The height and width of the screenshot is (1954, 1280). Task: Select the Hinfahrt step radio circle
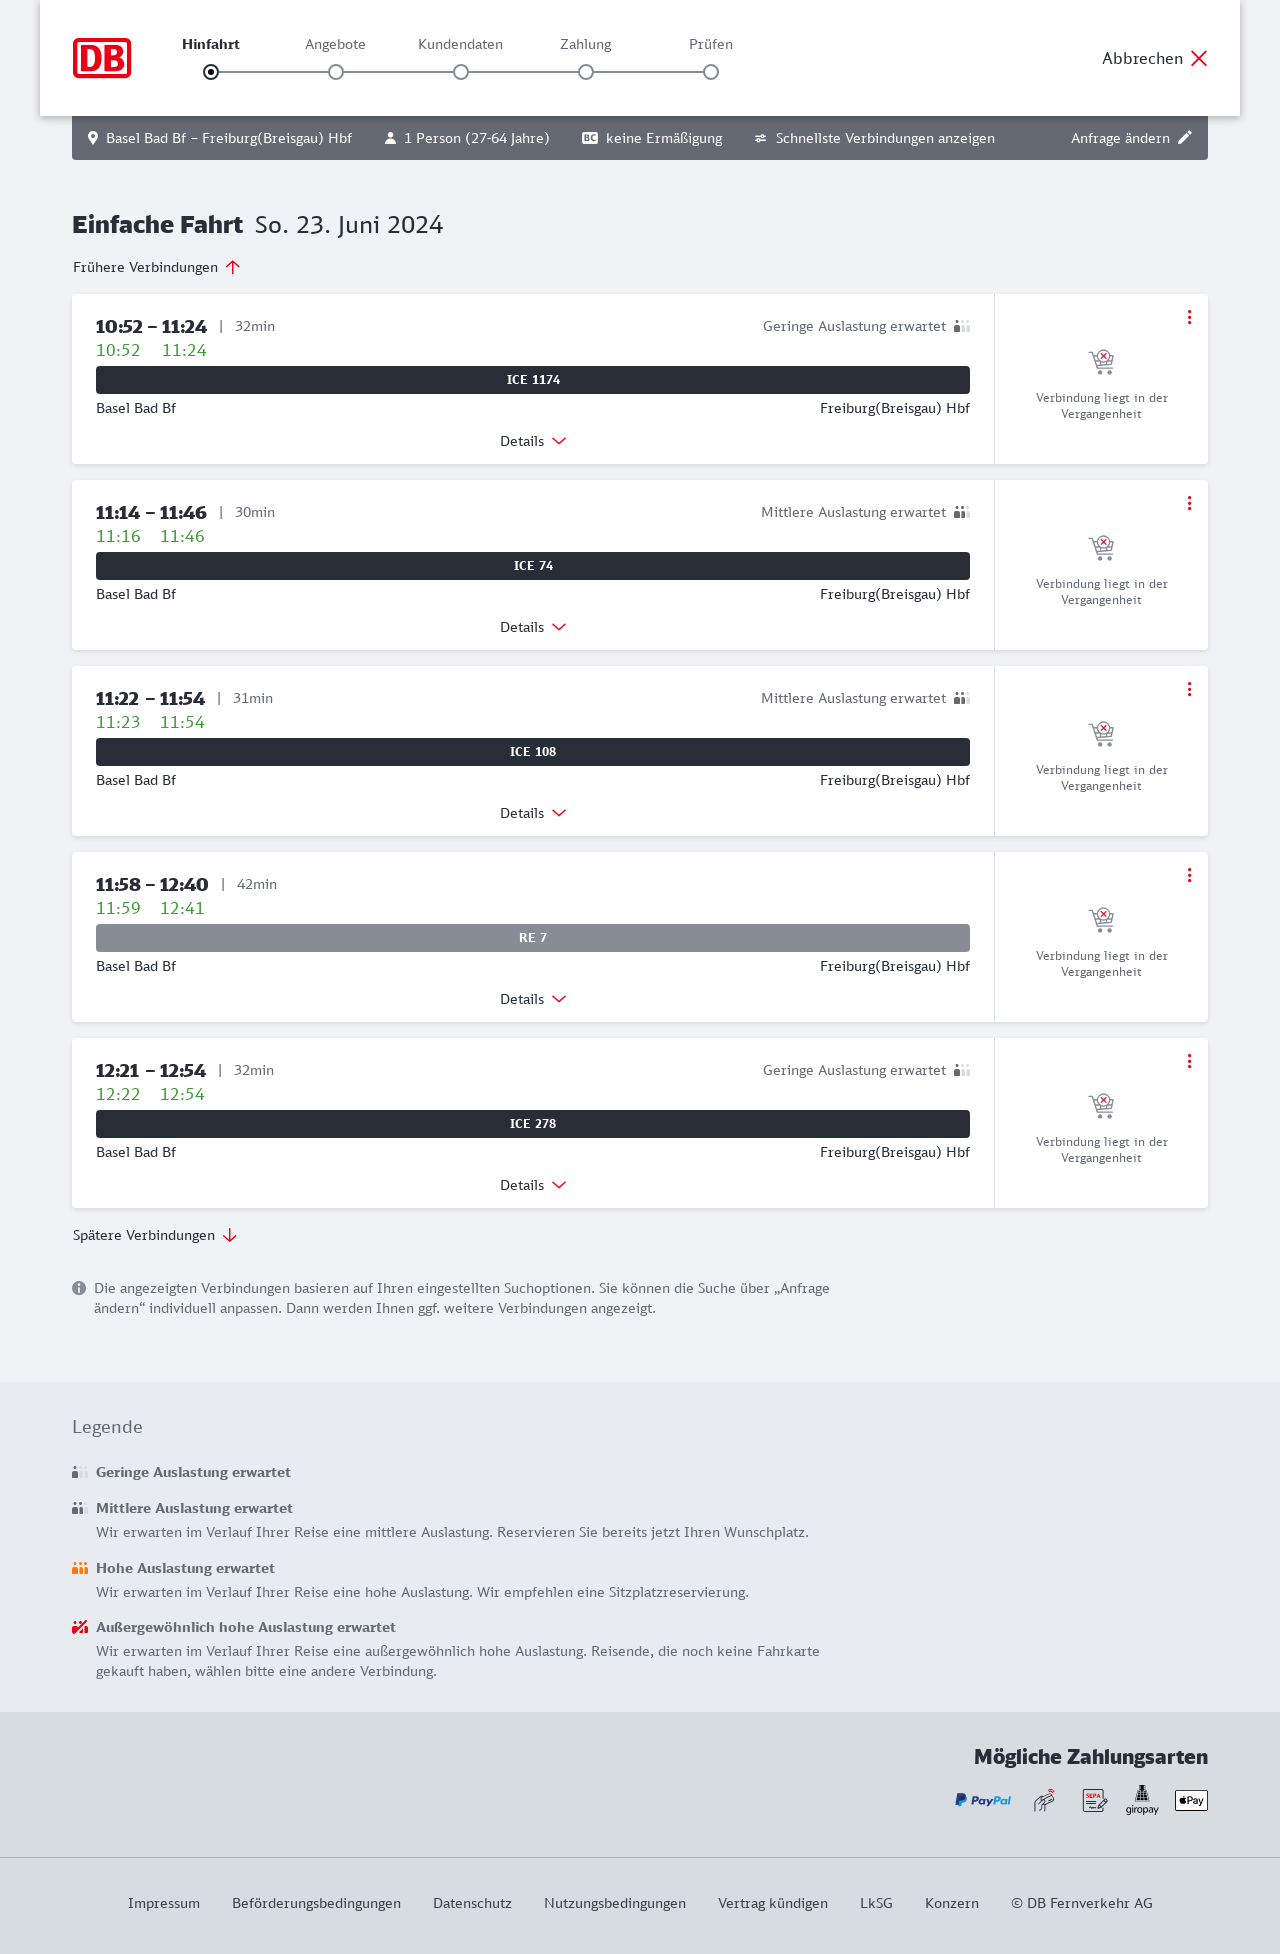[x=211, y=72]
